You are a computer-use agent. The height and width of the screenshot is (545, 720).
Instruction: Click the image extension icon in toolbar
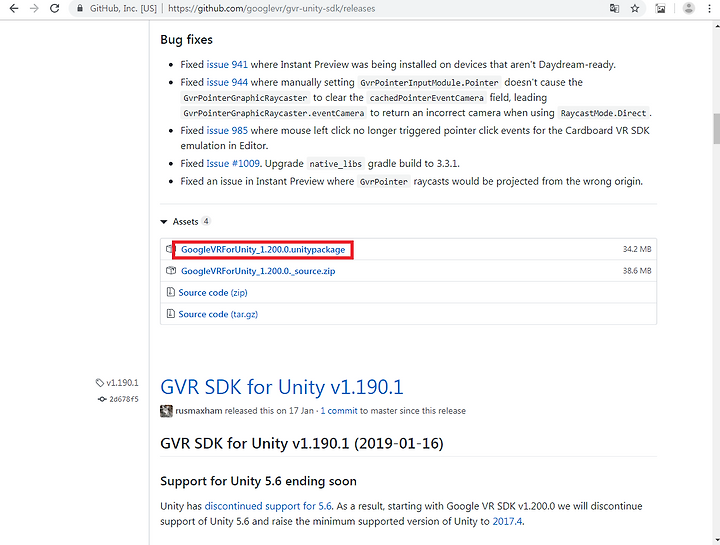tap(660, 8)
